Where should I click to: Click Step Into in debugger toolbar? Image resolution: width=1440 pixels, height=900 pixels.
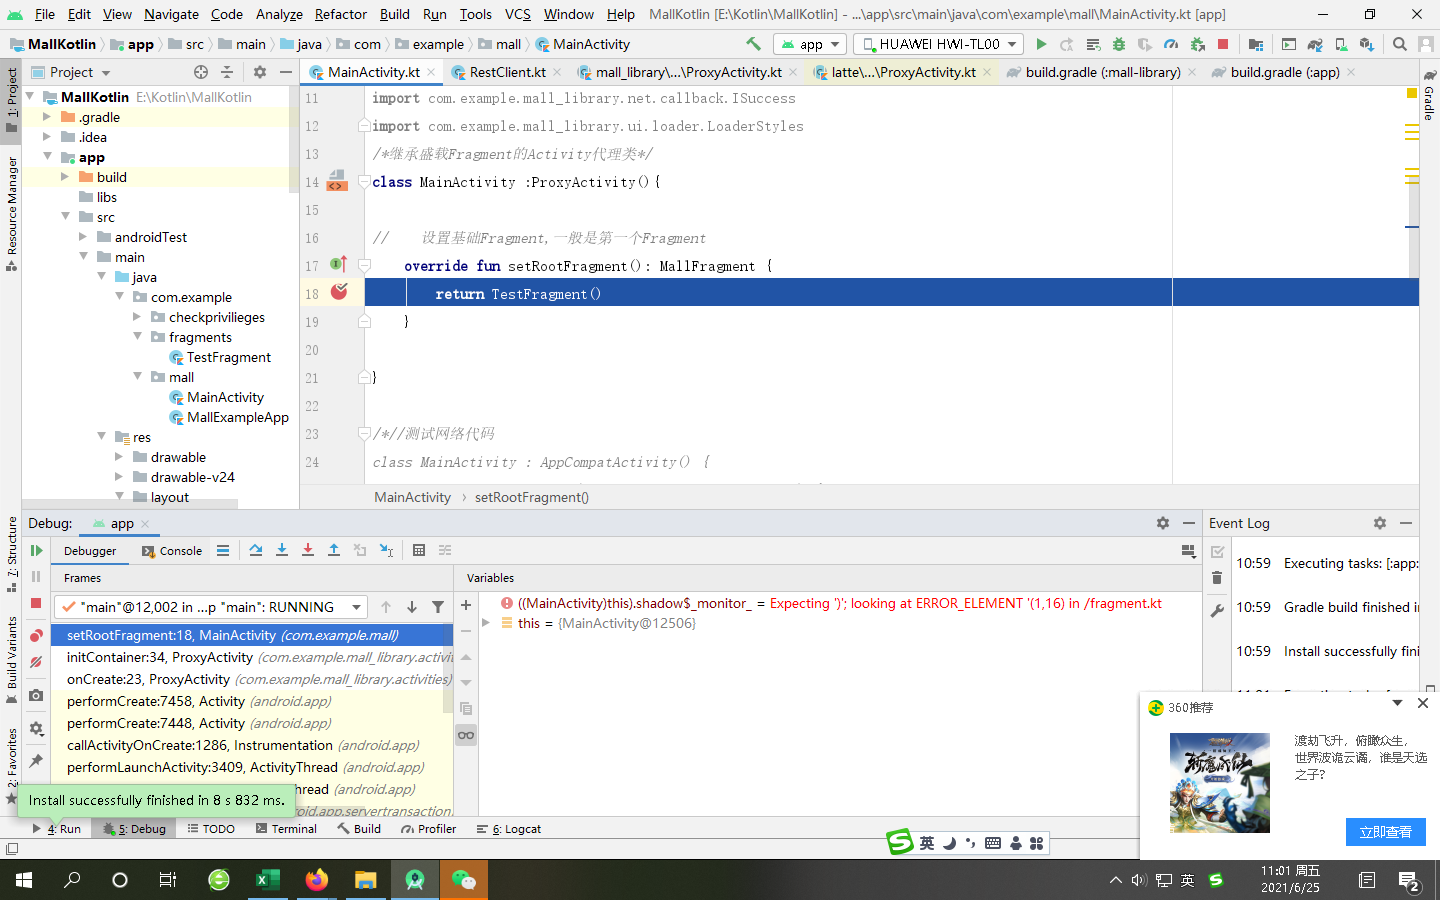(x=282, y=551)
